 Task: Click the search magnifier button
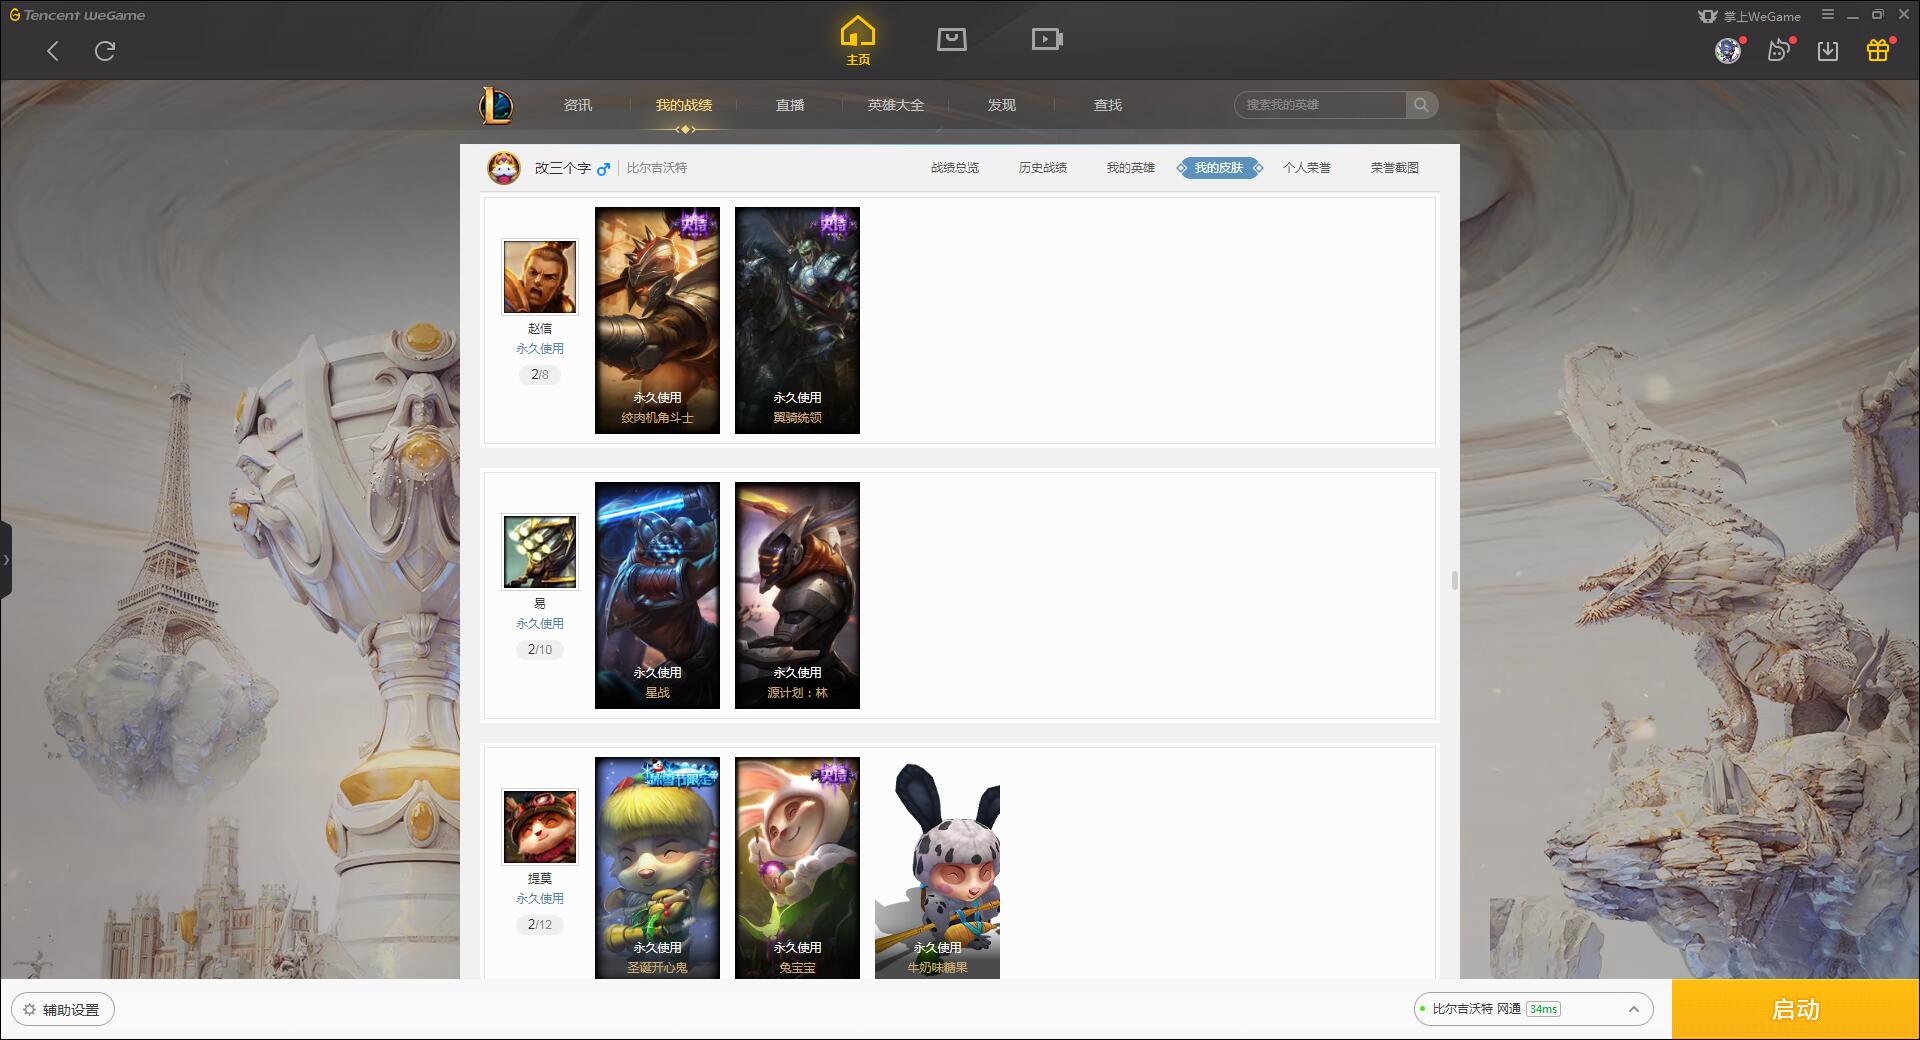point(1421,105)
